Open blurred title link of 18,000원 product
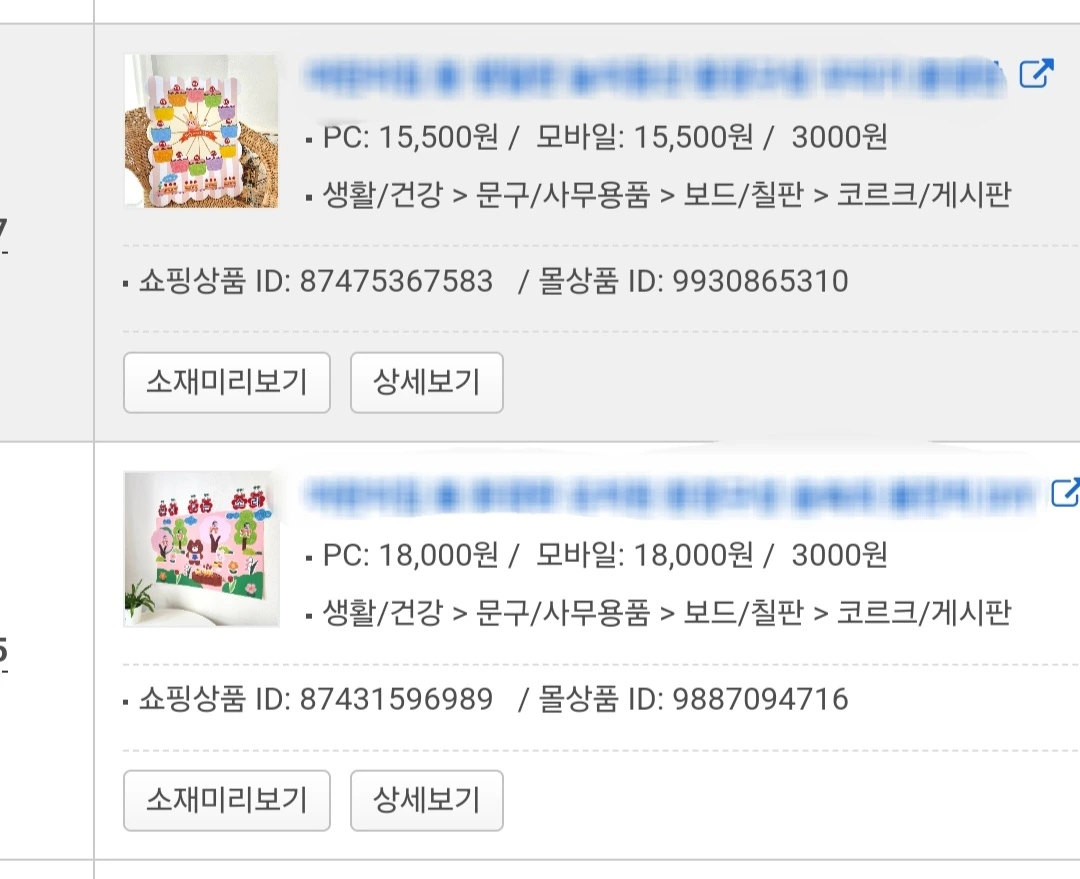Image resolution: width=1080 pixels, height=879 pixels. point(669,494)
